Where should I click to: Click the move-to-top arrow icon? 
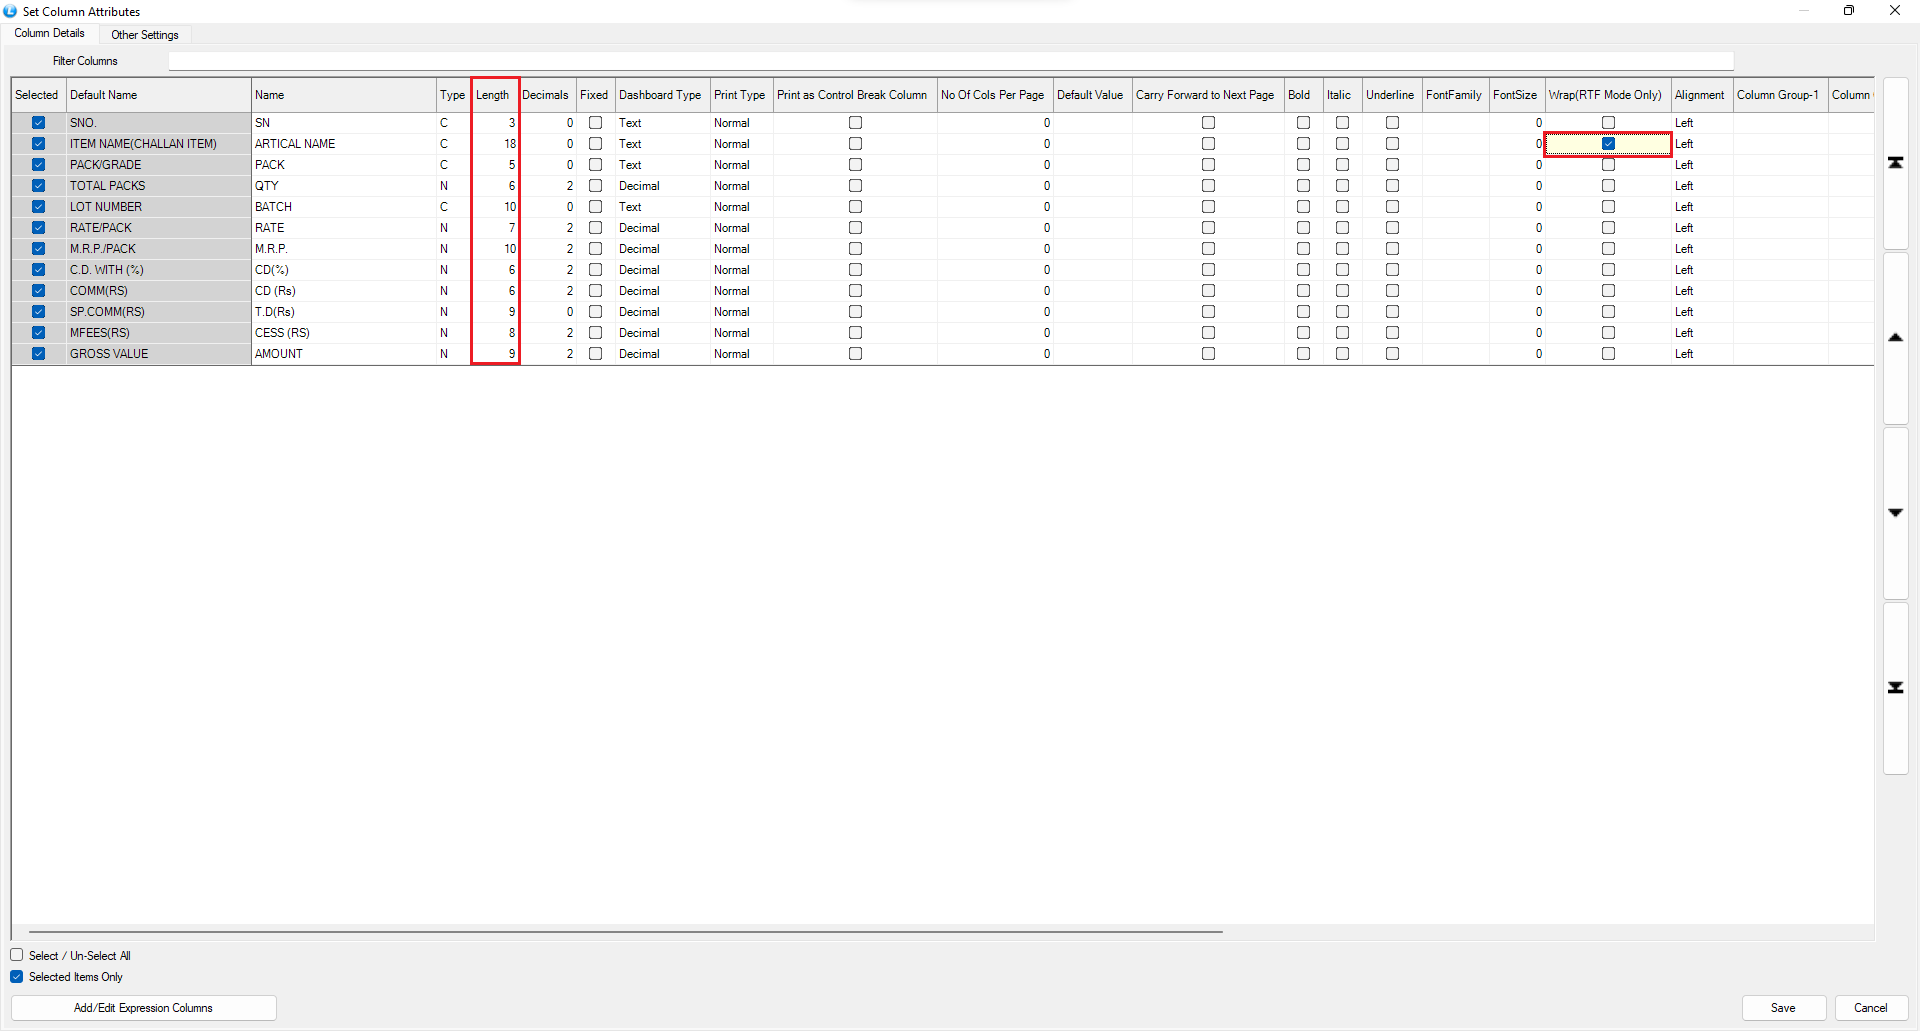1895,163
